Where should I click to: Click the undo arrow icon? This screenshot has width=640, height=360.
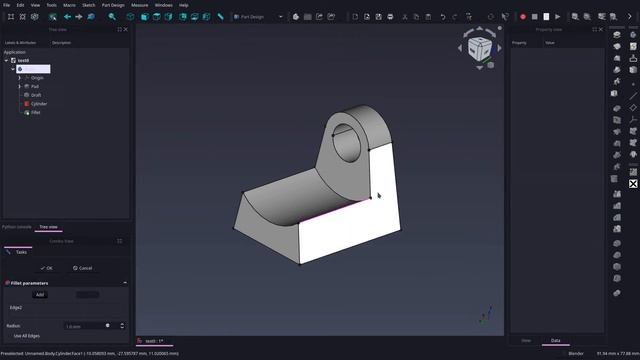click(x=442, y=17)
